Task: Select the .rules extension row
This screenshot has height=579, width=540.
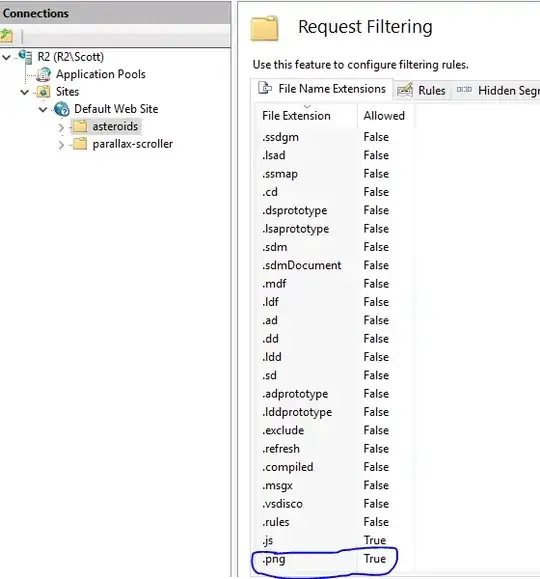Action: tap(334, 522)
